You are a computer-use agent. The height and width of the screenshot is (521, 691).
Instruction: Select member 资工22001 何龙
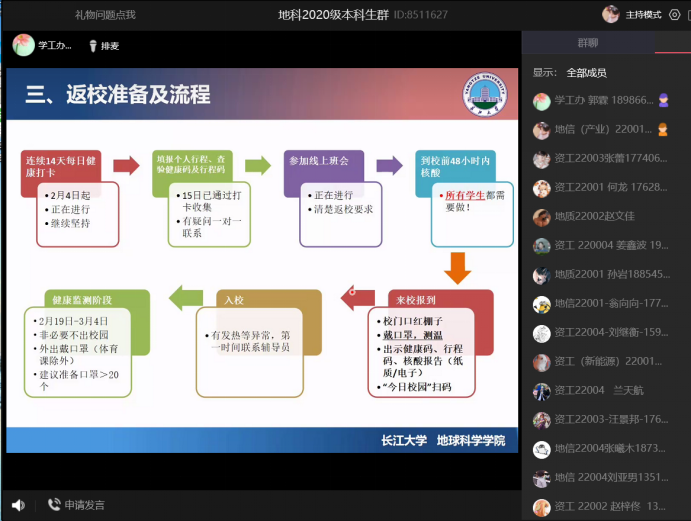click(610, 188)
